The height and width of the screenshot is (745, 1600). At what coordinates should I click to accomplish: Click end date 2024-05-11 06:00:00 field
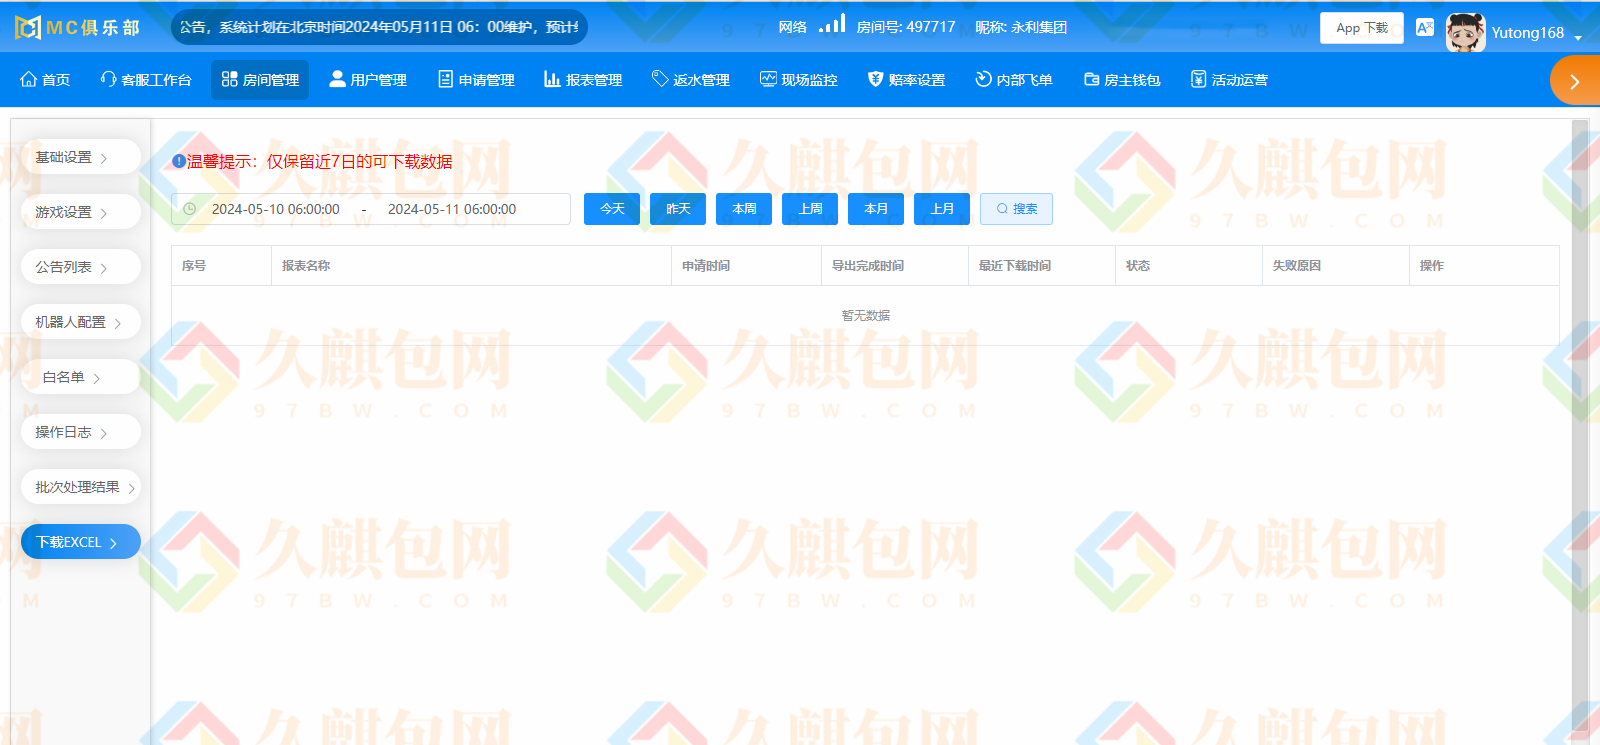point(452,209)
